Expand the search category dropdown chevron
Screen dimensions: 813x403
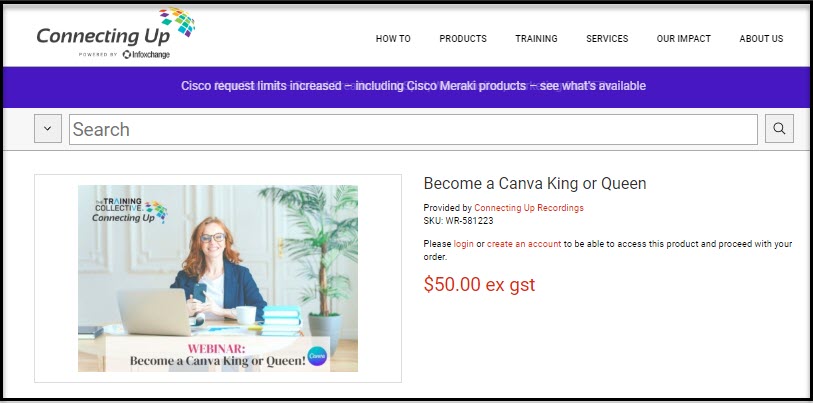pyautogui.click(x=48, y=129)
